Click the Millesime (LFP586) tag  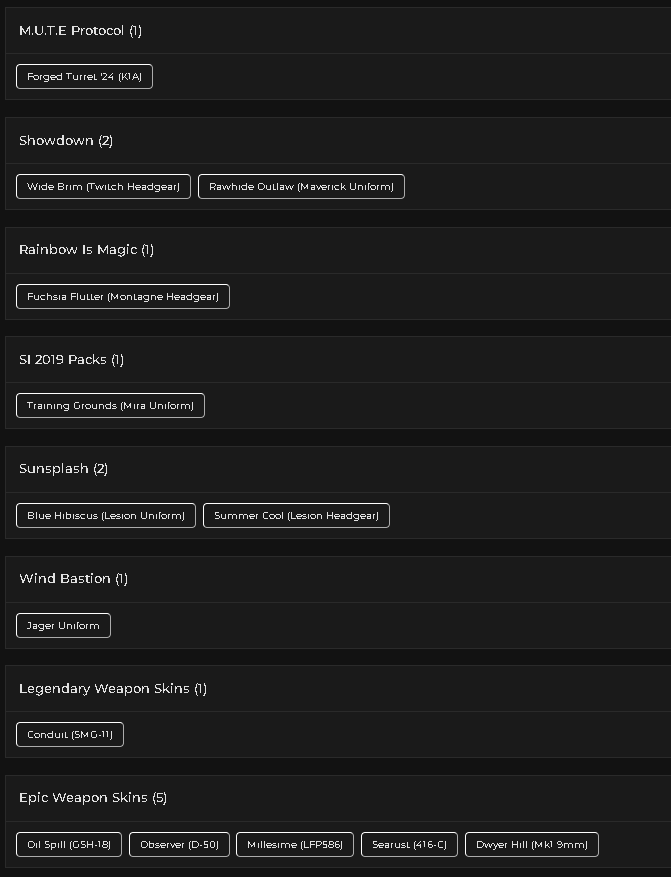295,845
